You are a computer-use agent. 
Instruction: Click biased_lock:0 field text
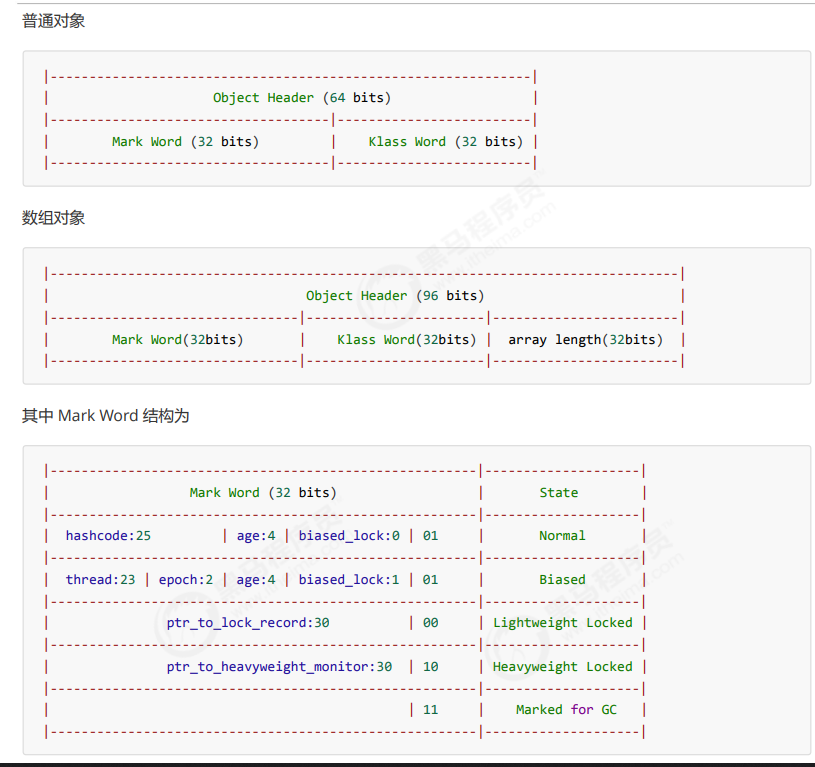pos(349,536)
